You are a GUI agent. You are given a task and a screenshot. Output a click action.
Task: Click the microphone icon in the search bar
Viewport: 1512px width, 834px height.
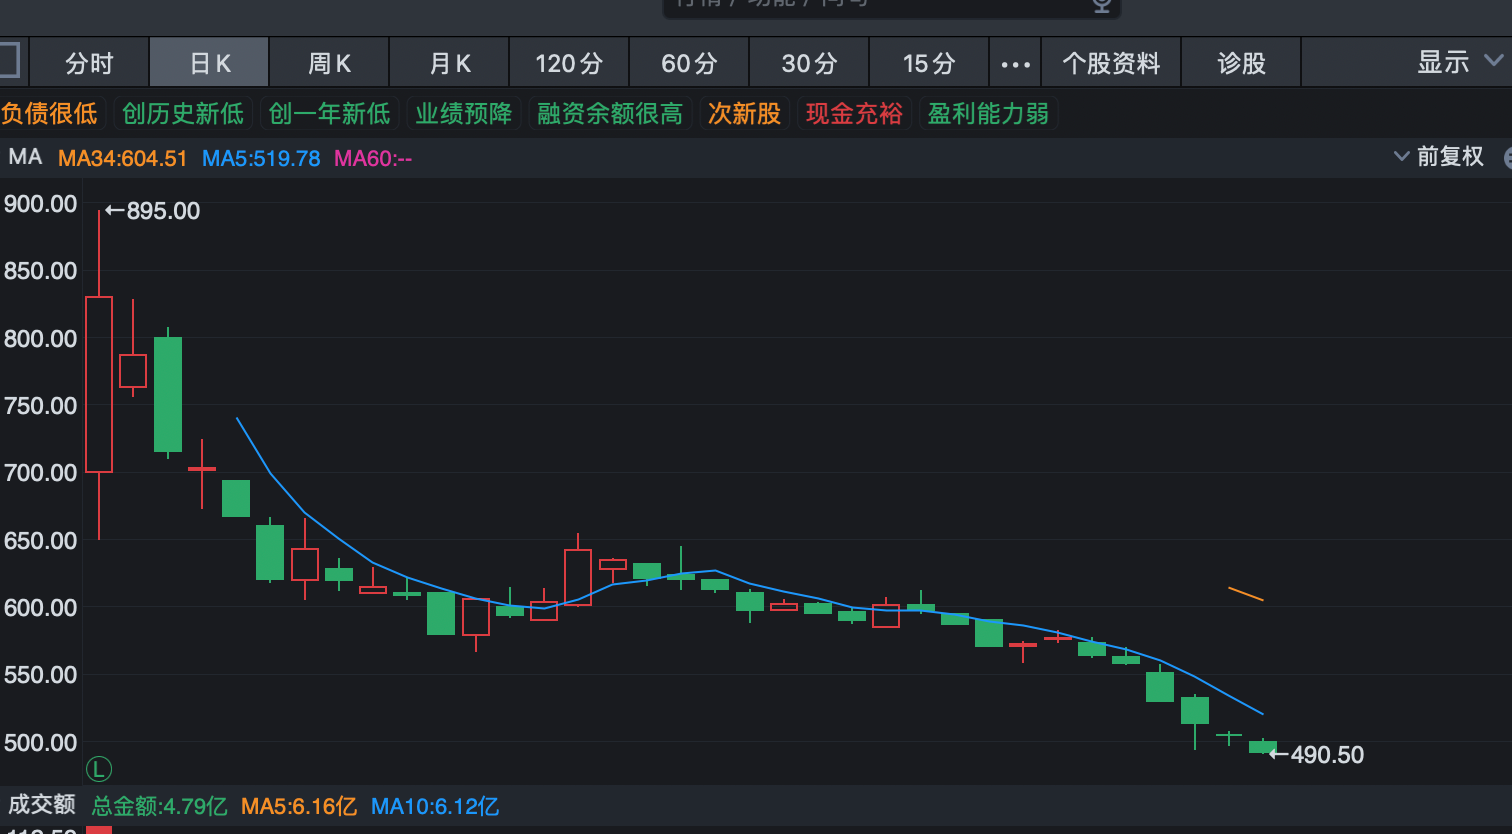pos(1101,7)
